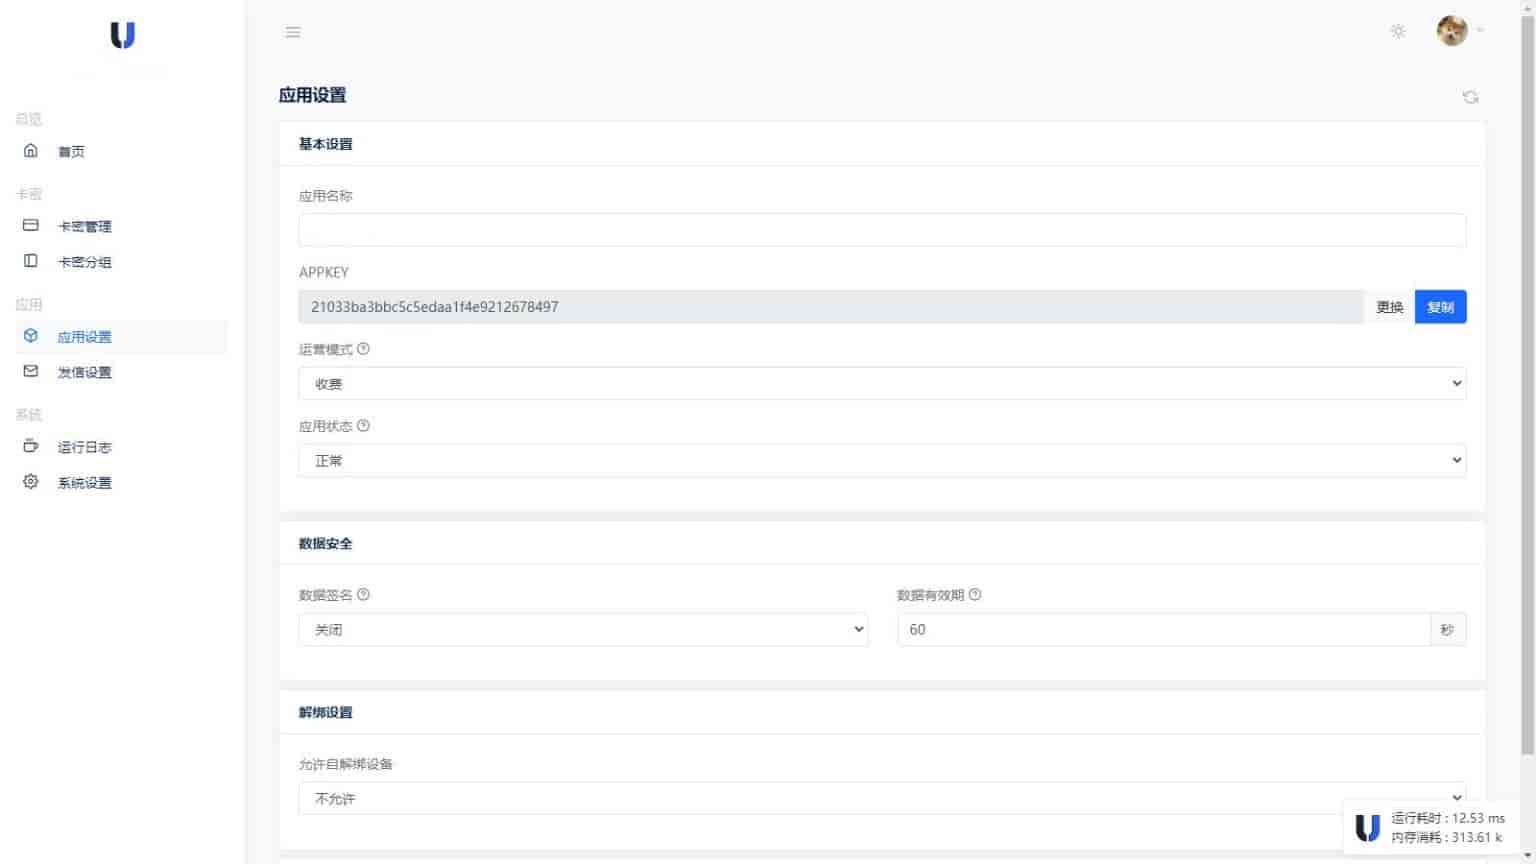Click the U logo in the runtime widget
This screenshot has height=864, width=1536.
click(x=1367, y=828)
